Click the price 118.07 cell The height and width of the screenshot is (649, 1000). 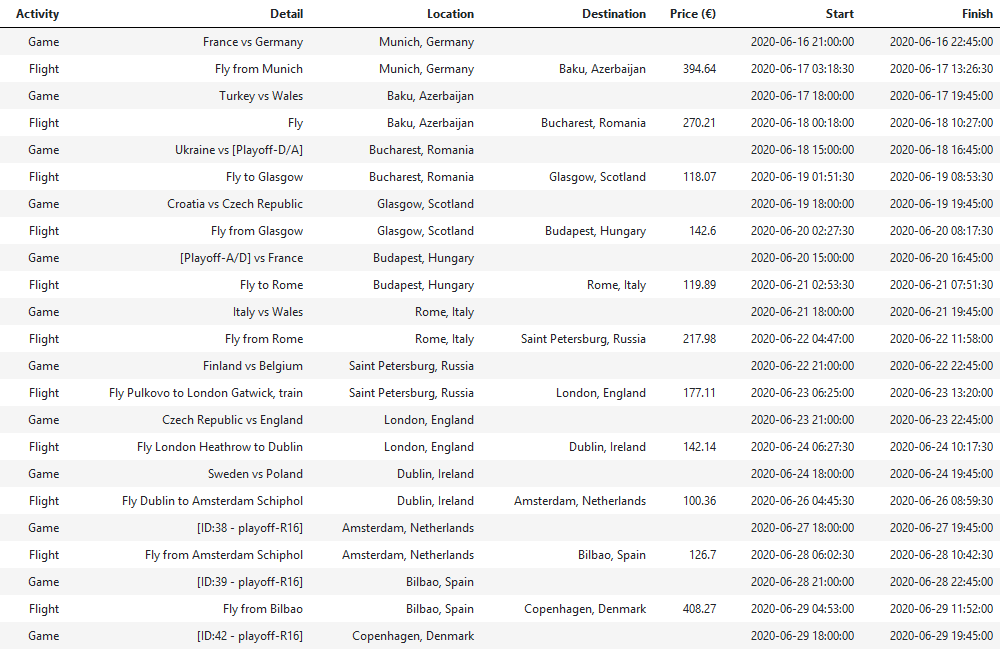tap(699, 177)
